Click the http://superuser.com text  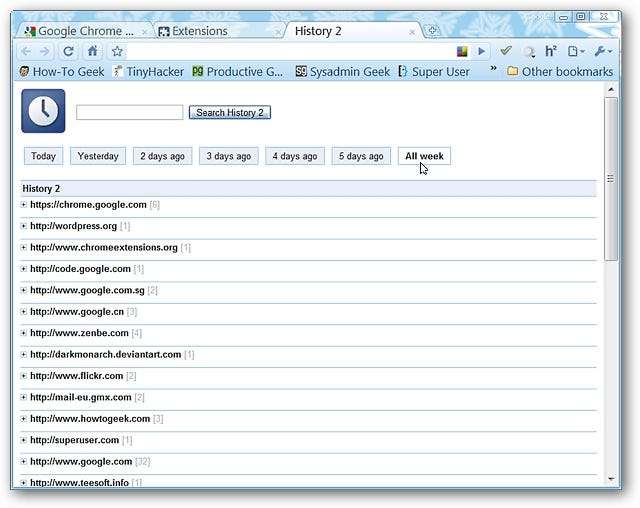click(75, 440)
